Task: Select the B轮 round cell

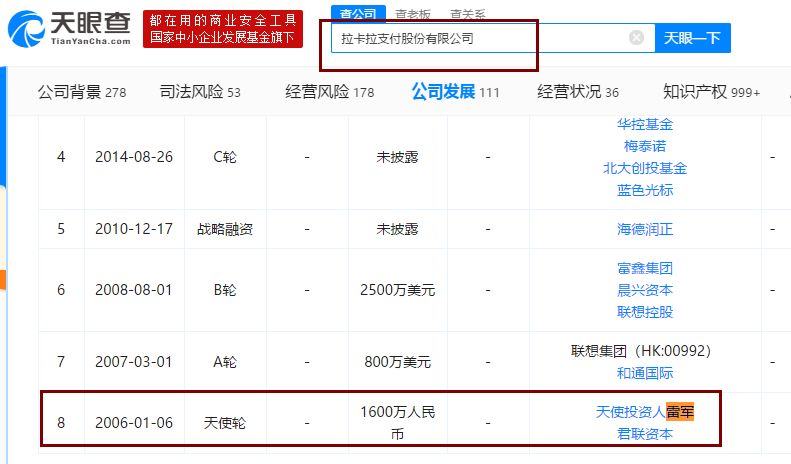Action: click(225, 291)
